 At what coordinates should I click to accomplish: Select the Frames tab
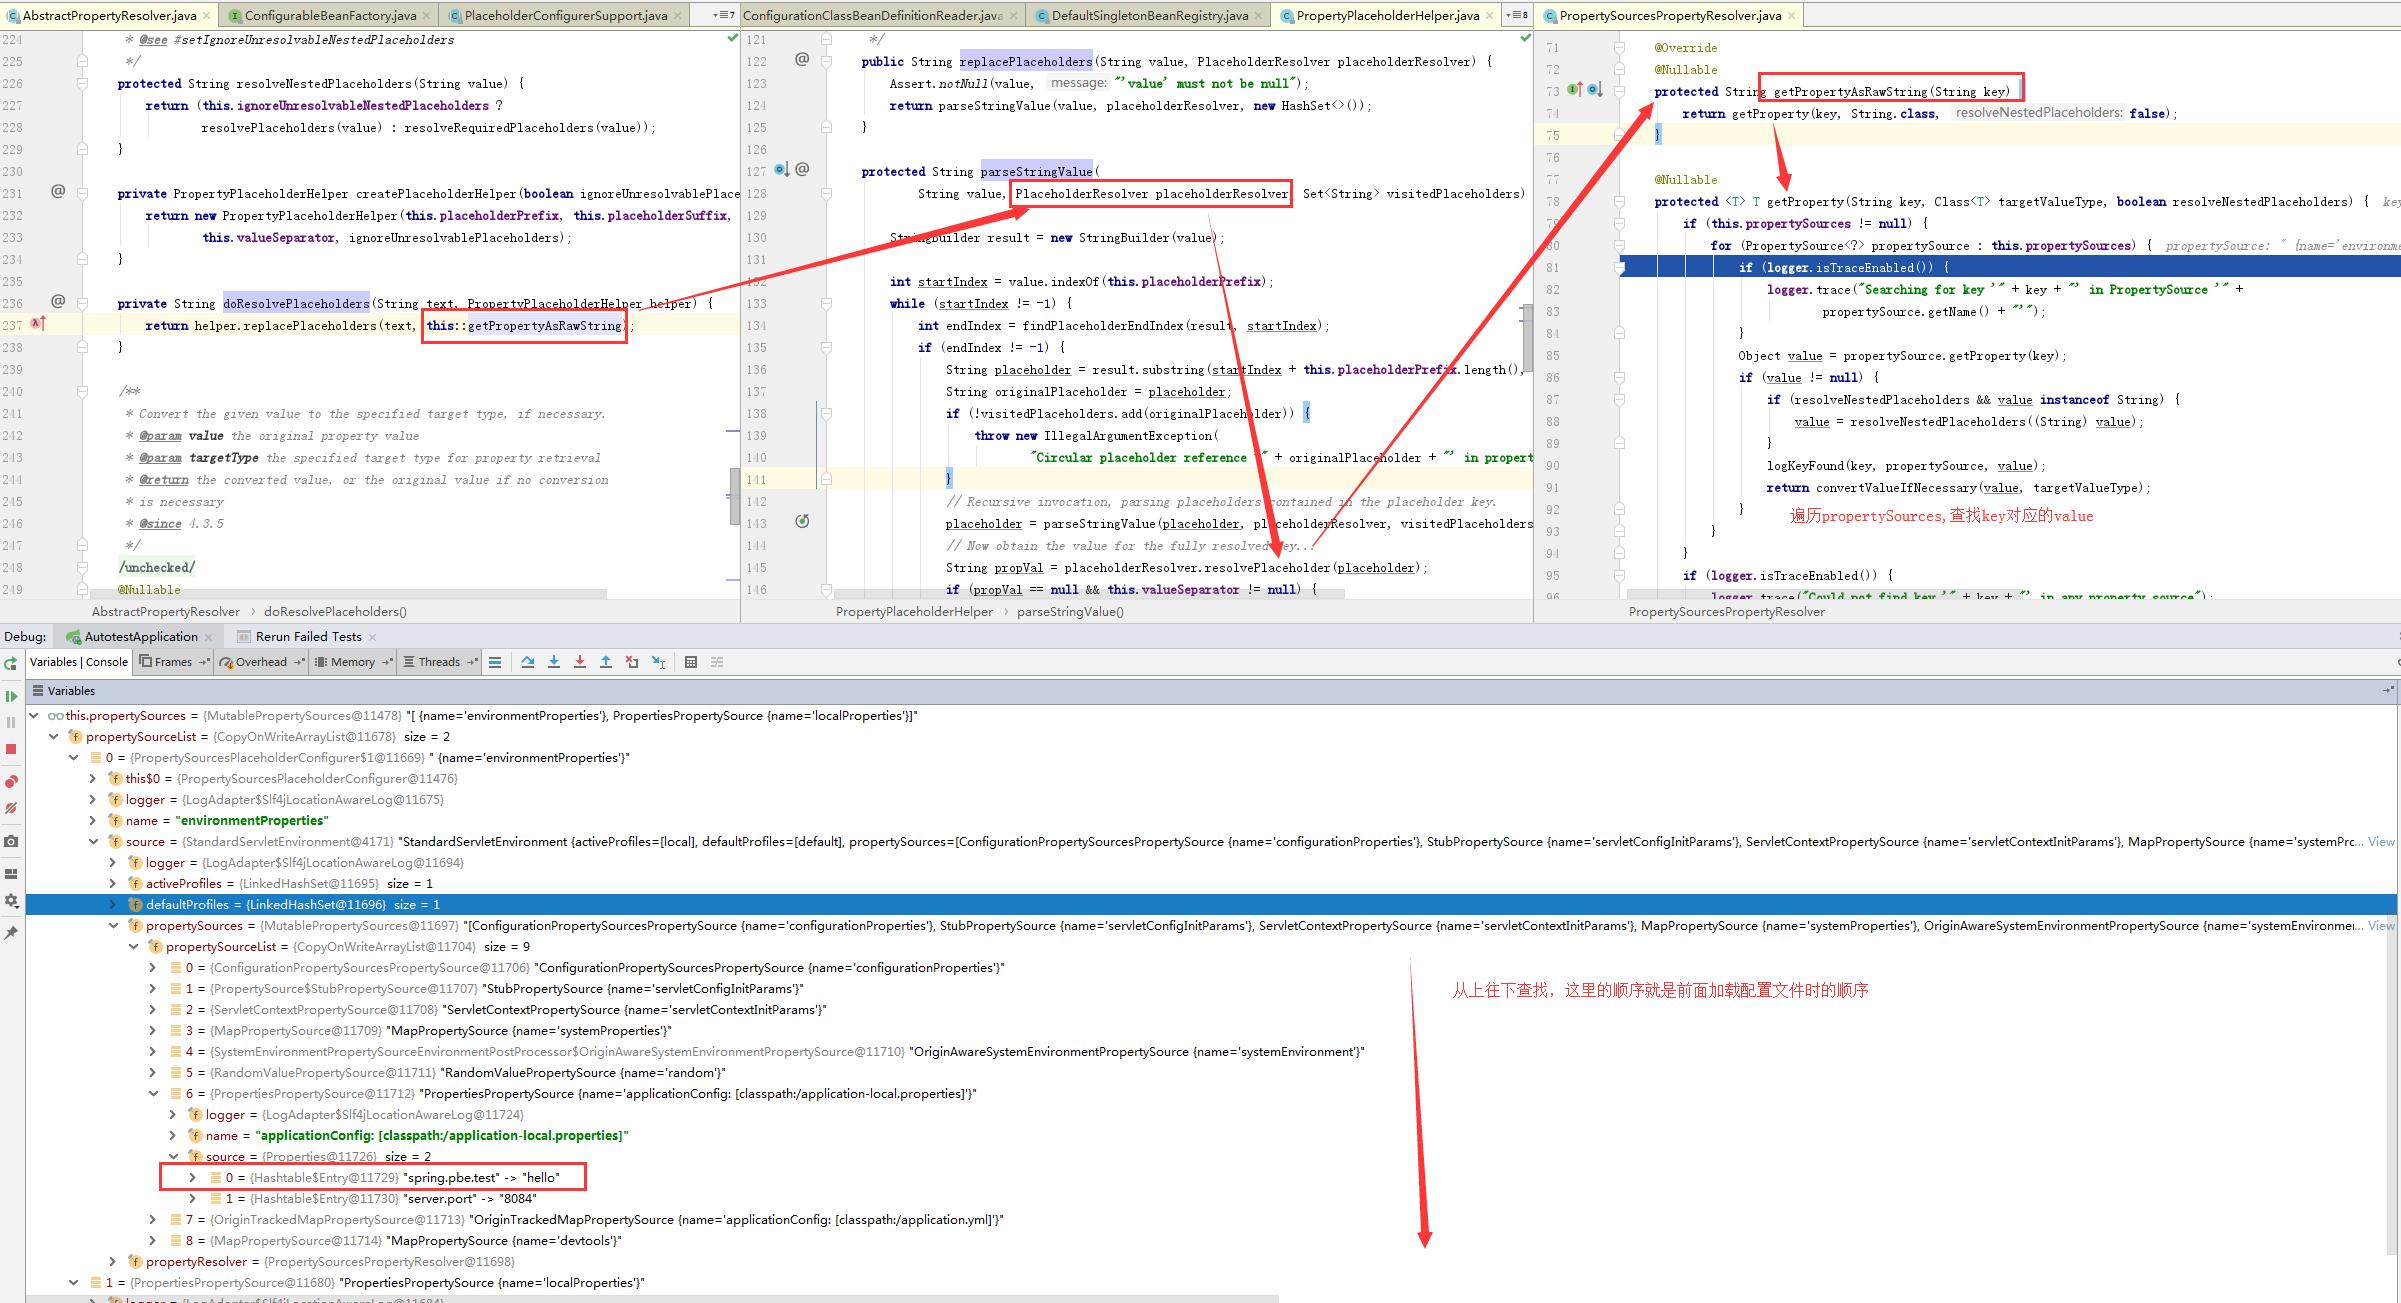(172, 661)
